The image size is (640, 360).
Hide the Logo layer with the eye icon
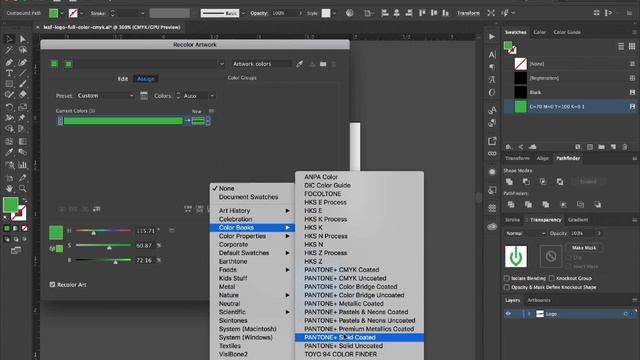tap(508, 314)
